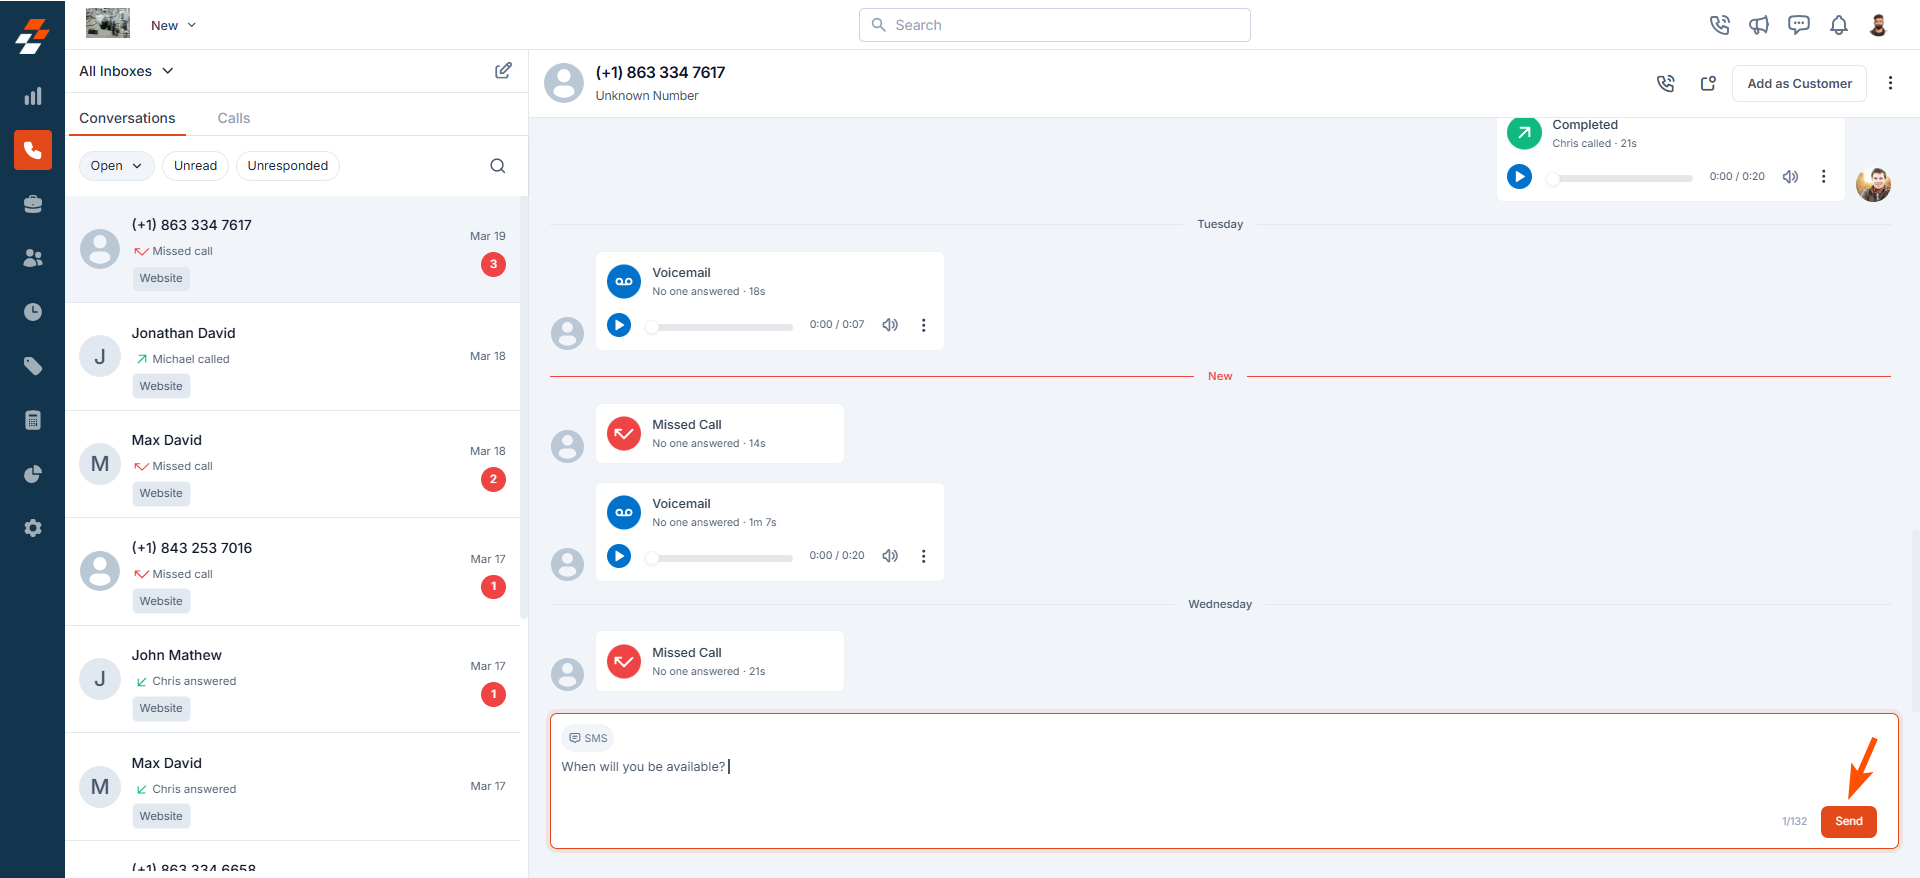This screenshot has height=878, width=1920.
Task: Toggle the Unresponded filter chip
Action: tap(288, 166)
